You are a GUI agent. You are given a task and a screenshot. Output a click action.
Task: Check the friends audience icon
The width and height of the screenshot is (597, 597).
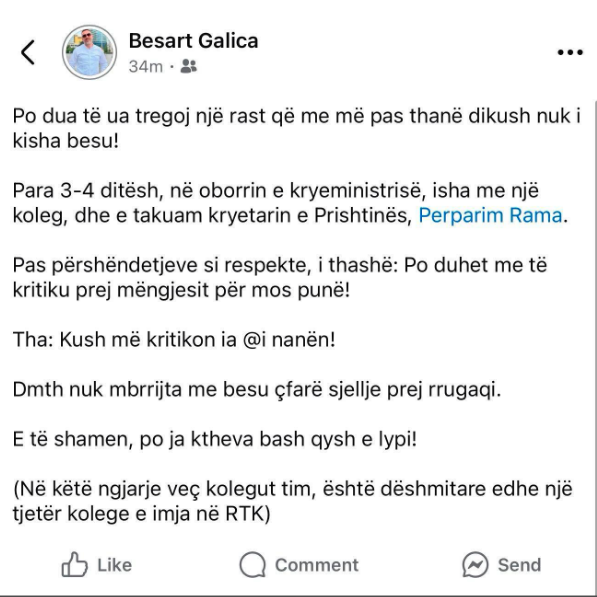tap(188, 66)
